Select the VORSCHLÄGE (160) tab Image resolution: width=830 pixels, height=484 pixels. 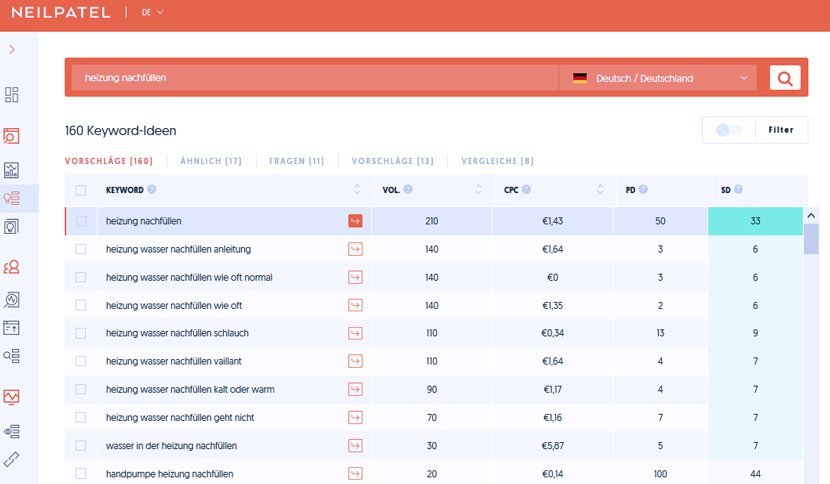pyautogui.click(x=109, y=161)
